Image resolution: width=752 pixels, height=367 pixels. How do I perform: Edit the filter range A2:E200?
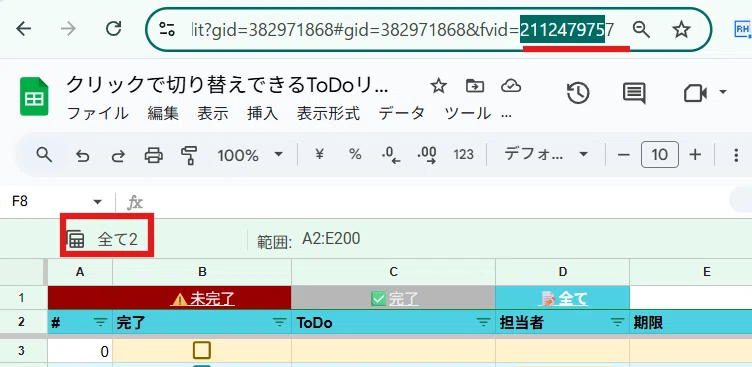(331, 238)
